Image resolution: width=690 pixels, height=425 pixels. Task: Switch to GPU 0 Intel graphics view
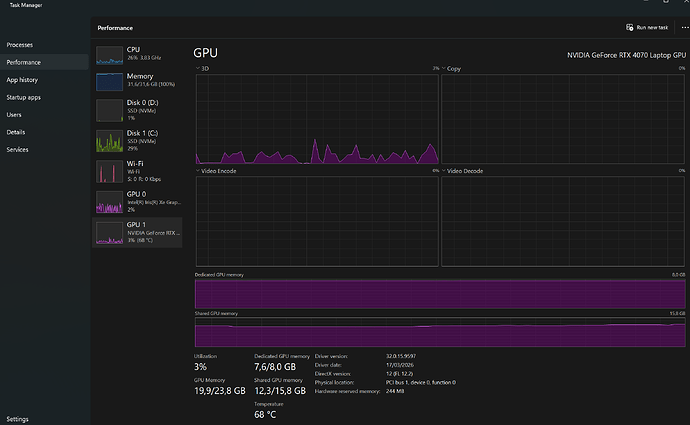click(x=108, y=200)
